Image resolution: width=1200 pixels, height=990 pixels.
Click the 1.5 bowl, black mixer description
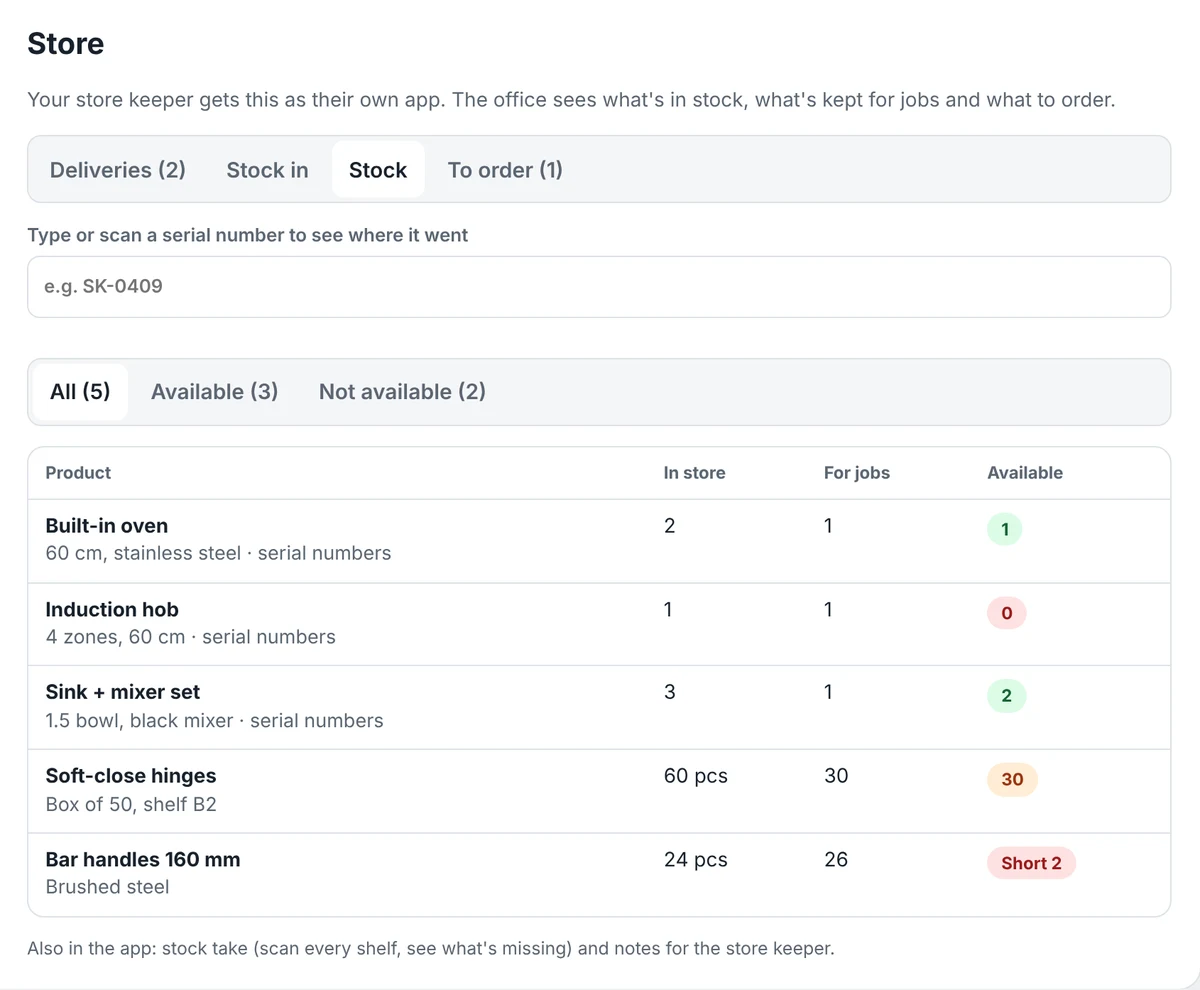[x=214, y=721]
